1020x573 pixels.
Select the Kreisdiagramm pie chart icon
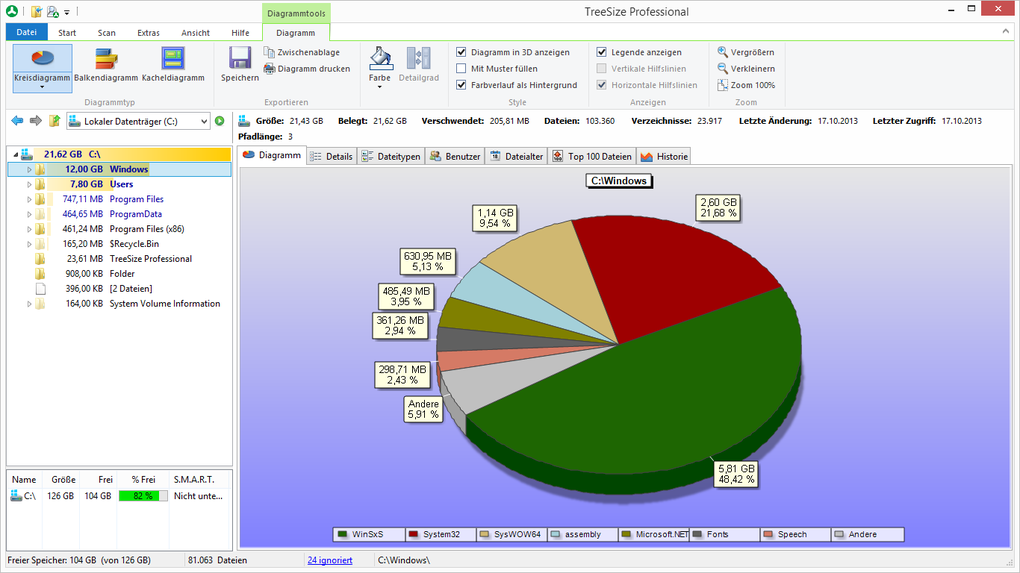tap(42, 59)
